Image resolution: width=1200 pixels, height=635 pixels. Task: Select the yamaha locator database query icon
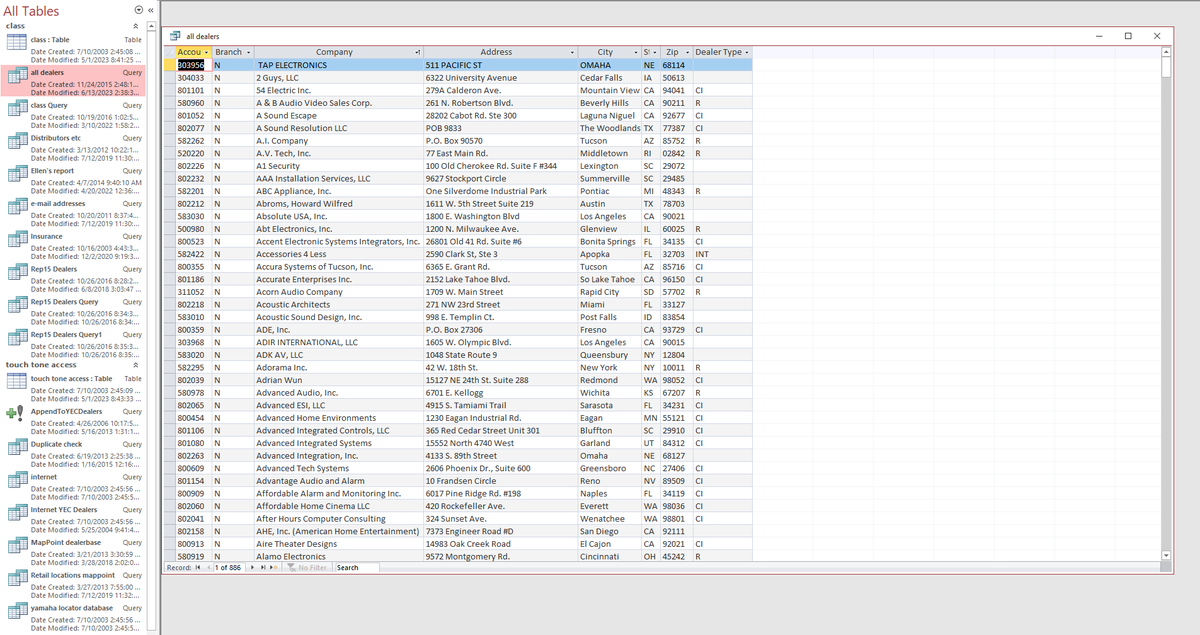tap(16, 613)
